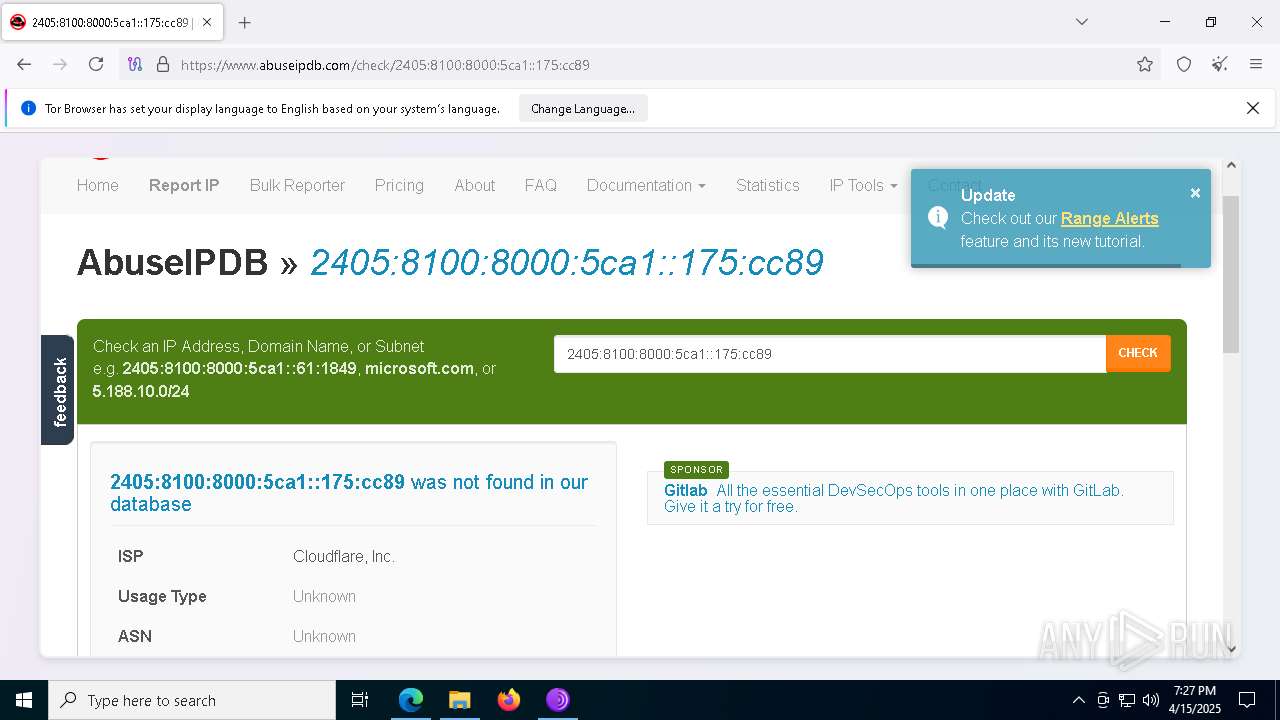Open the notification center icon
This screenshot has width=1280, height=720.
(1247, 700)
